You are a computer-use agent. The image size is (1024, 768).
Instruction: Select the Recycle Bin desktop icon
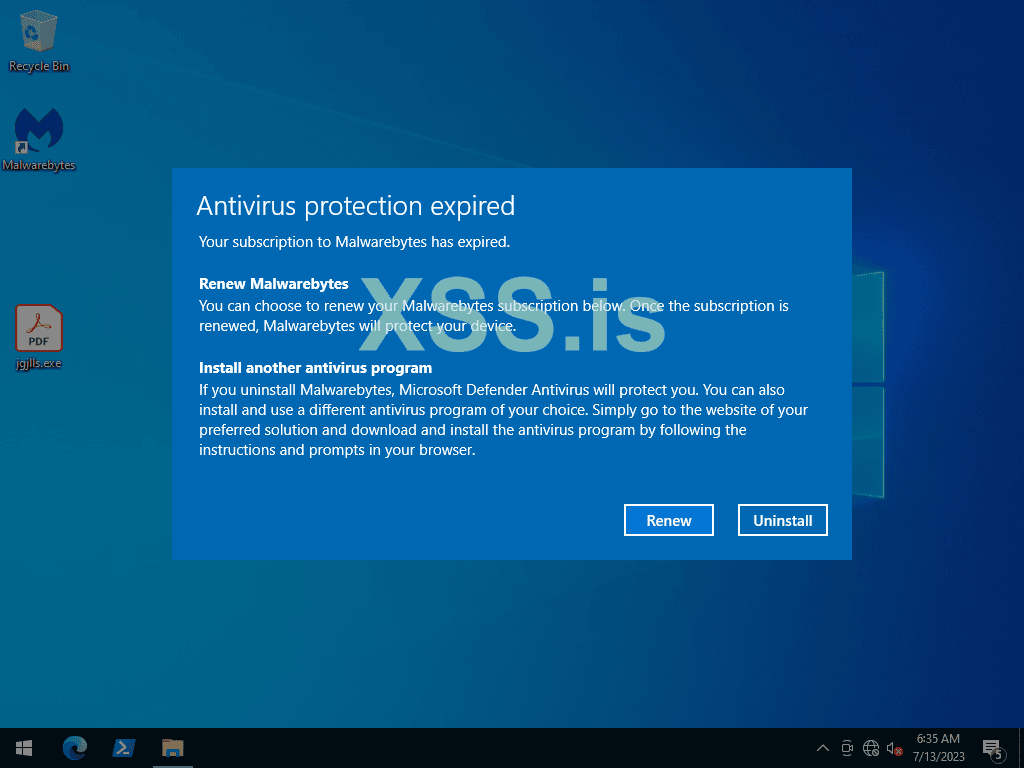[x=39, y=41]
